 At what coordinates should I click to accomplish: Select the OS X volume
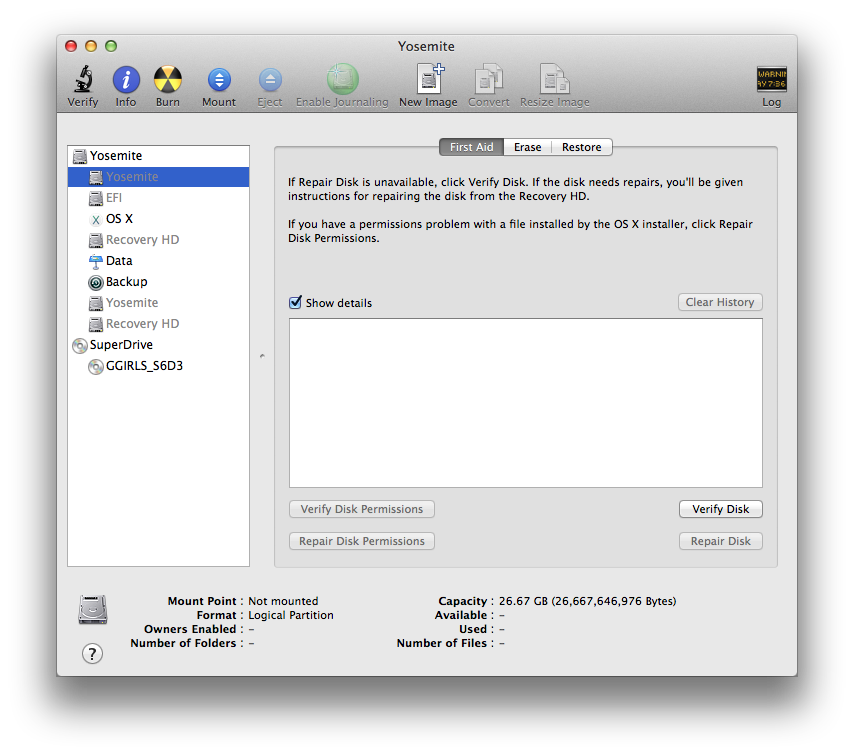click(158, 219)
